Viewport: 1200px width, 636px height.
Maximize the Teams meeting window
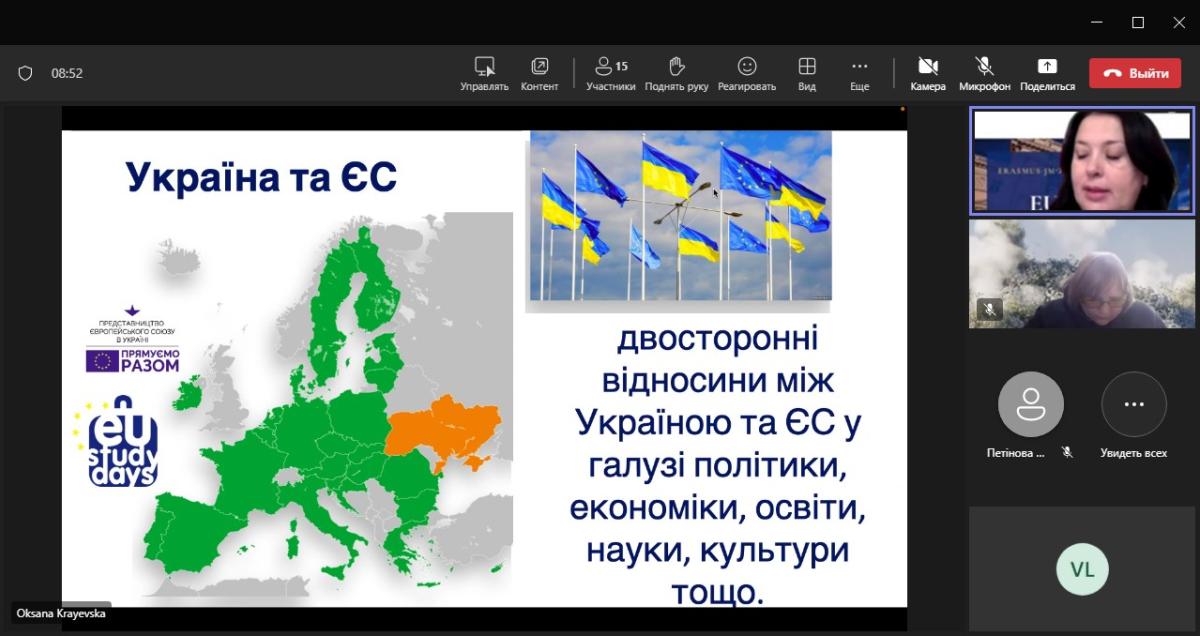point(1138,22)
